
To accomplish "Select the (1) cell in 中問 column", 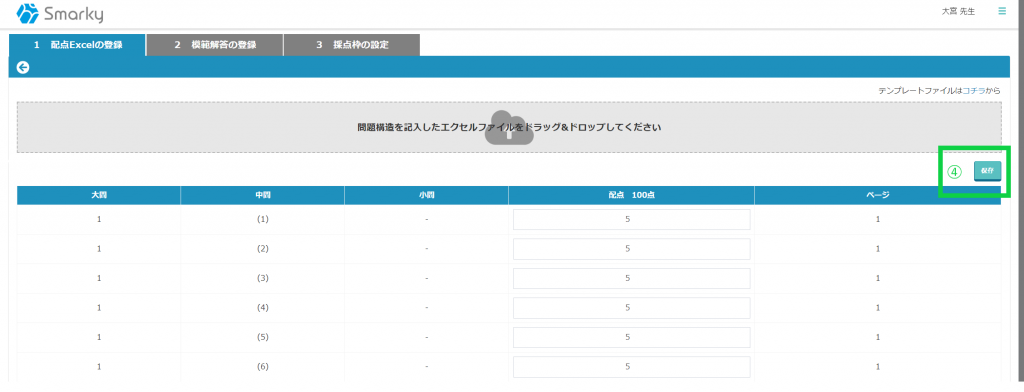I will pyautogui.click(x=263, y=220).
